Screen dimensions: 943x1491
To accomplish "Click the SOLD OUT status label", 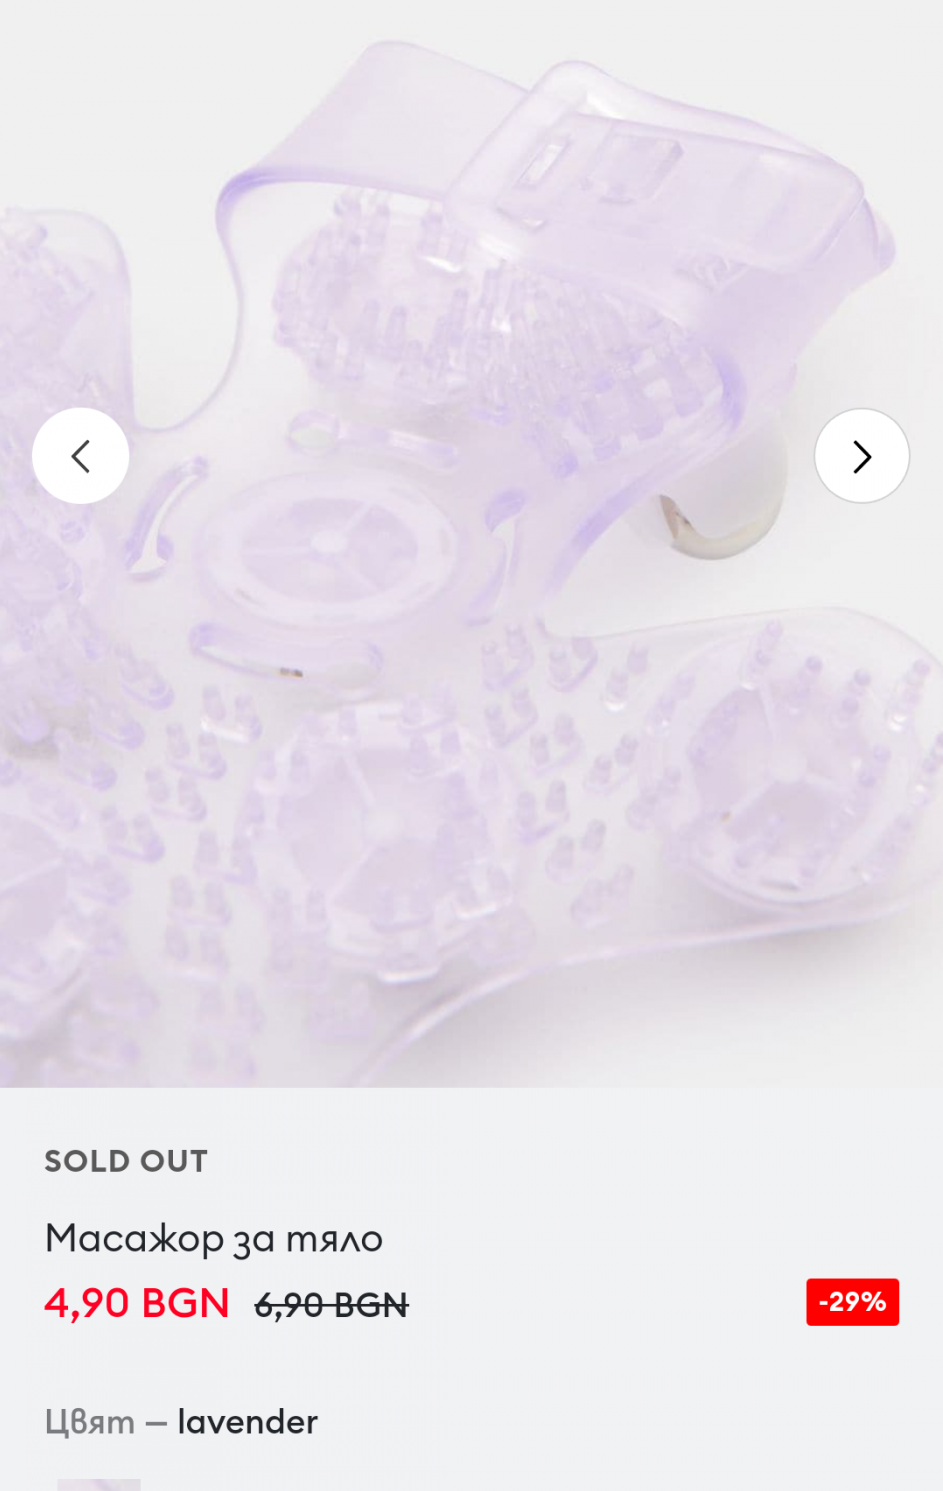I will (x=126, y=1161).
